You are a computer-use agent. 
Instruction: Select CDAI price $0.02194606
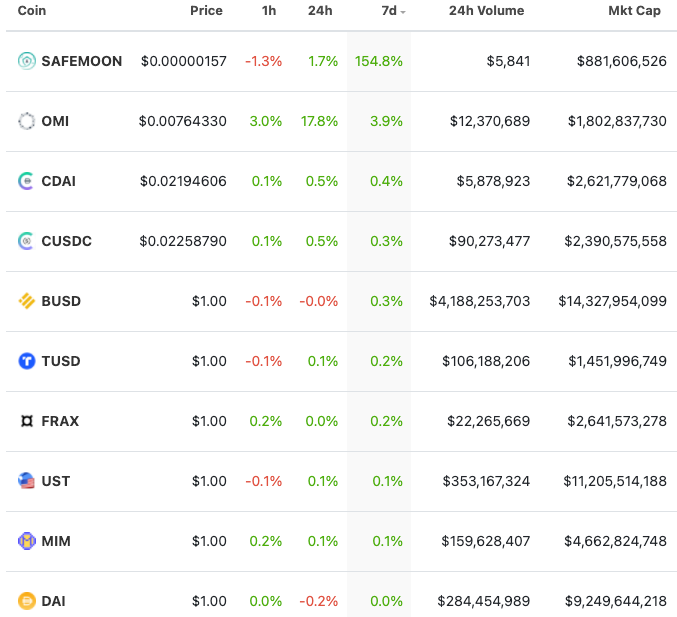pyautogui.click(x=183, y=181)
